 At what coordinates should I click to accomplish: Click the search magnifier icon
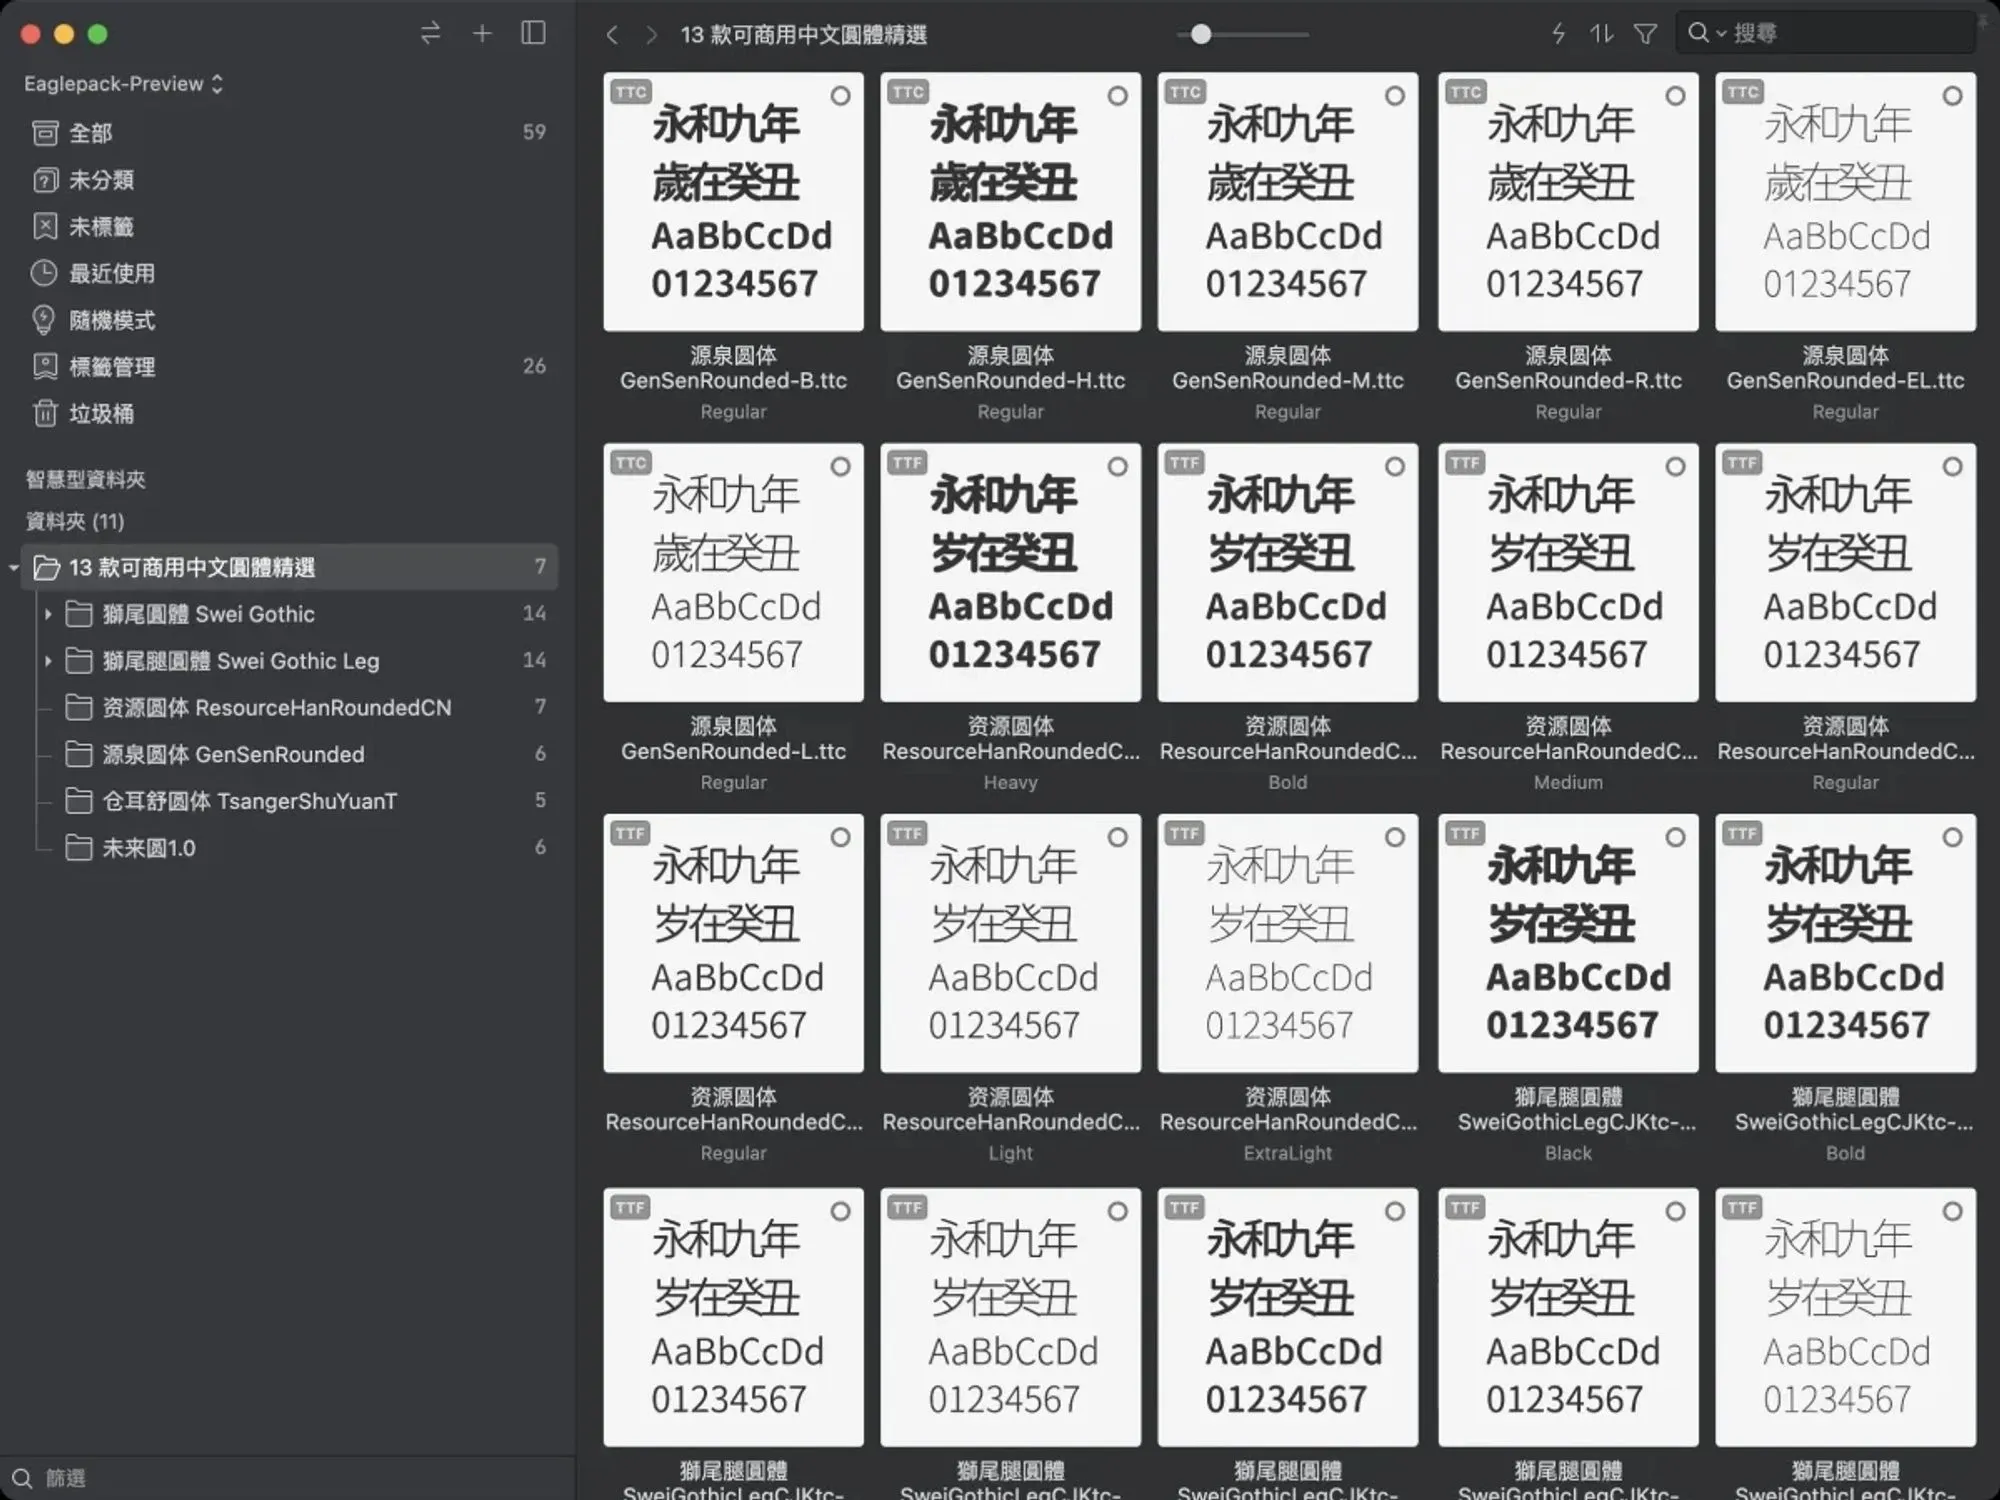coord(1698,33)
